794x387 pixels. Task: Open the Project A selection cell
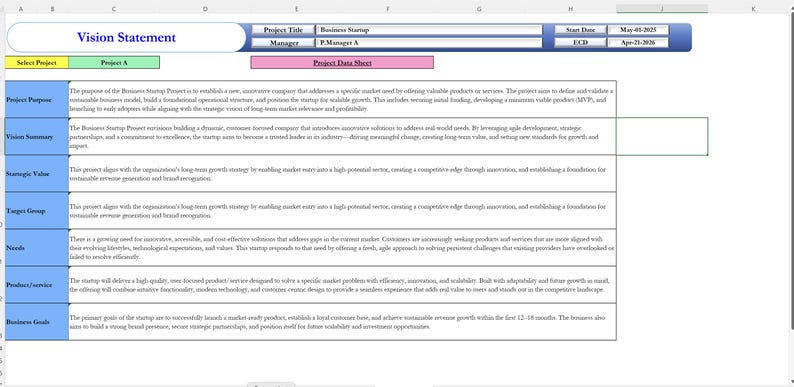pyautogui.click(x=114, y=63)
